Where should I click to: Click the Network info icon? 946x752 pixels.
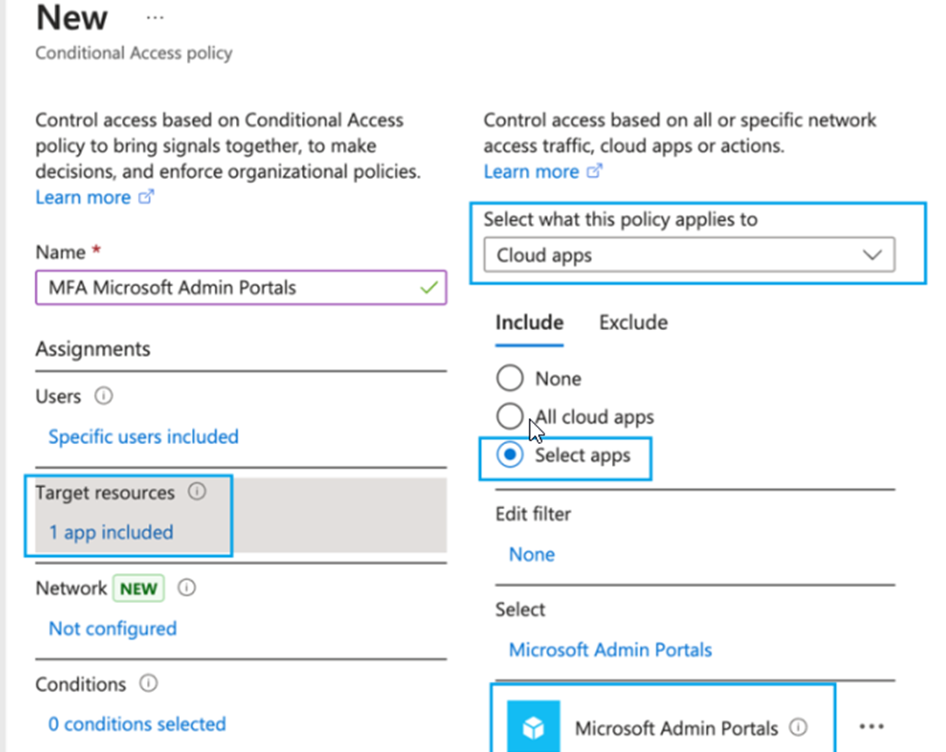[186, 588]
